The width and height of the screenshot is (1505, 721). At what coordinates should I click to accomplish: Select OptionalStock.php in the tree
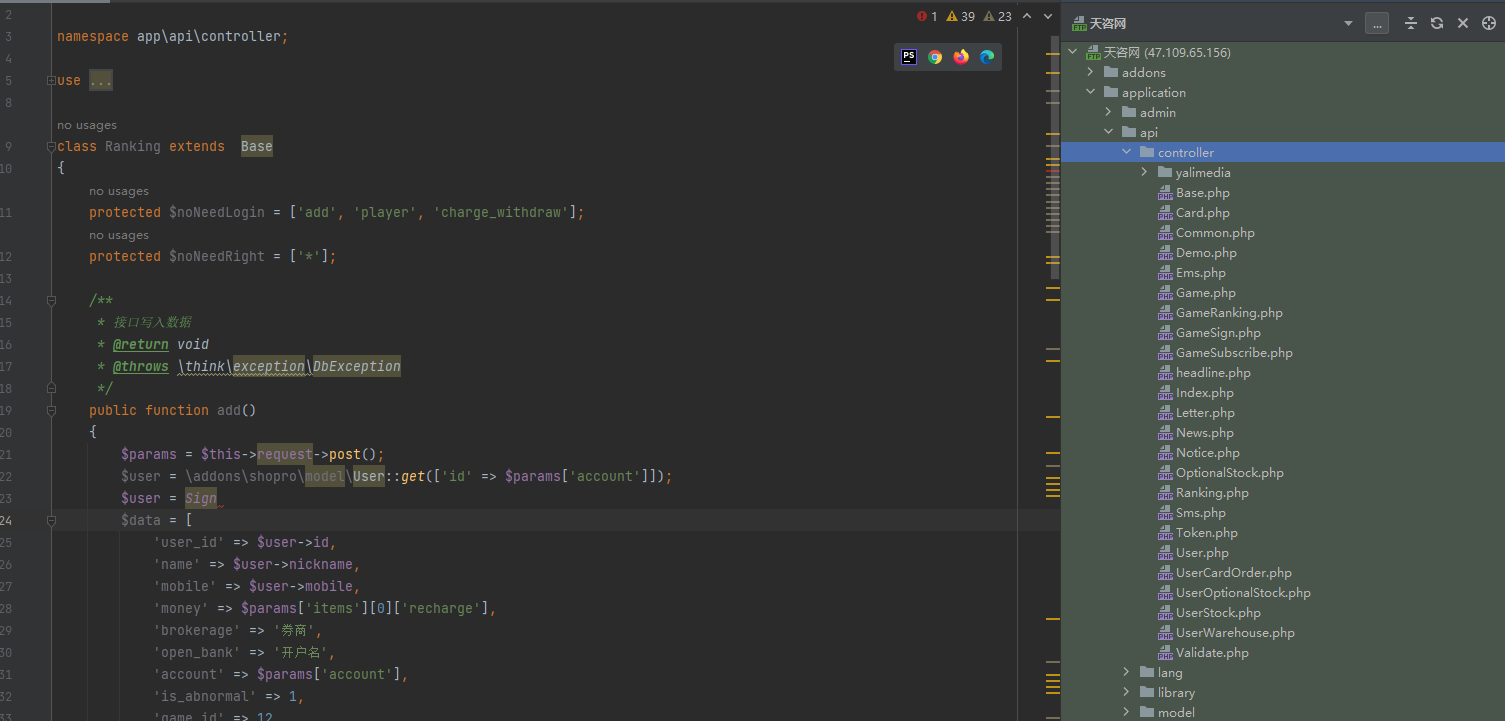(1230, 472)
